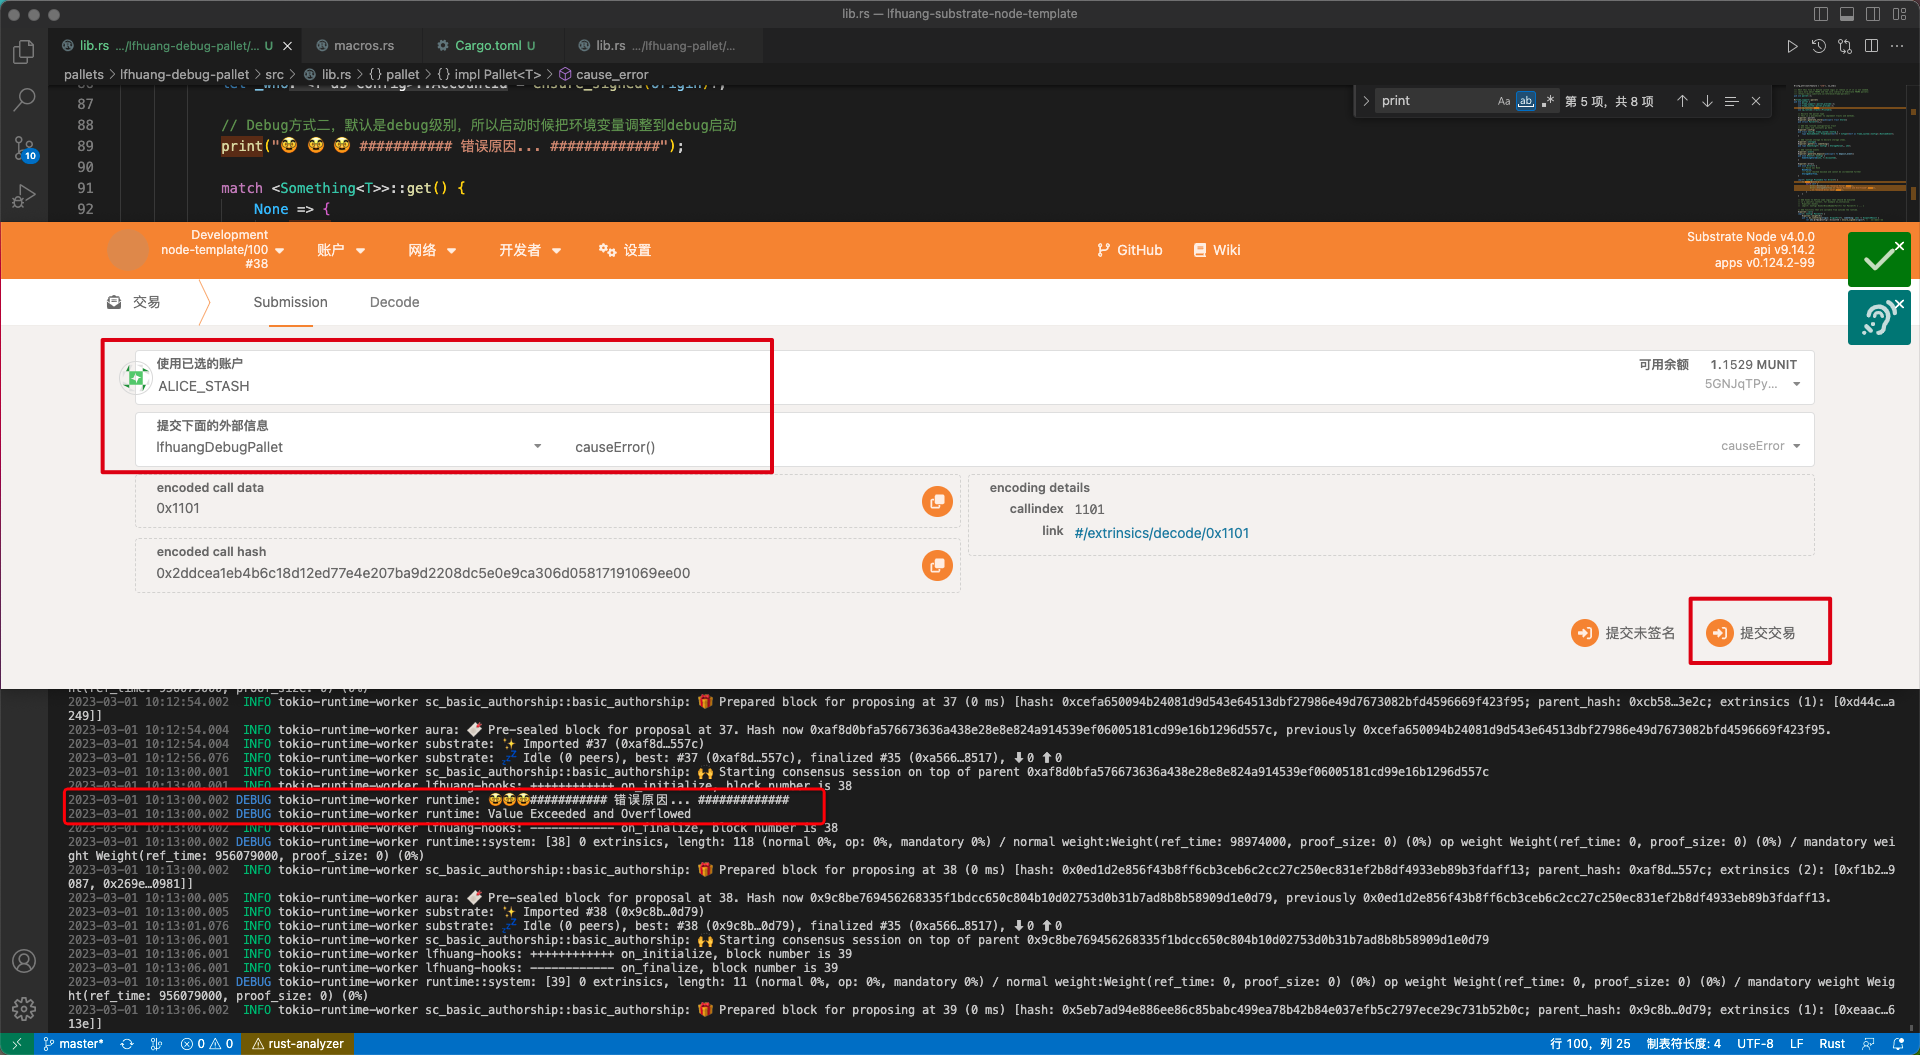Viewport: 1920px width, 1055px height.
Task: Go to previous find match
Action: (x=1683, y=101)
